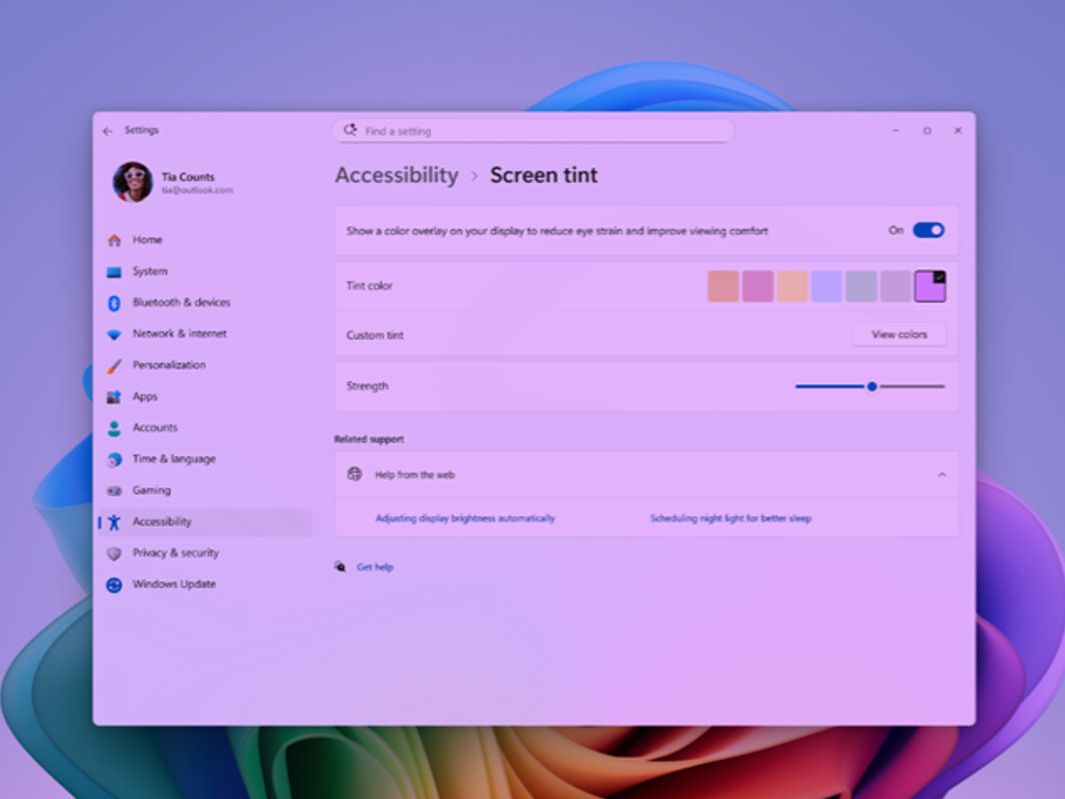1065x799 pixels.
Task: Click the Accounts person icon
Action: point(114,428)
